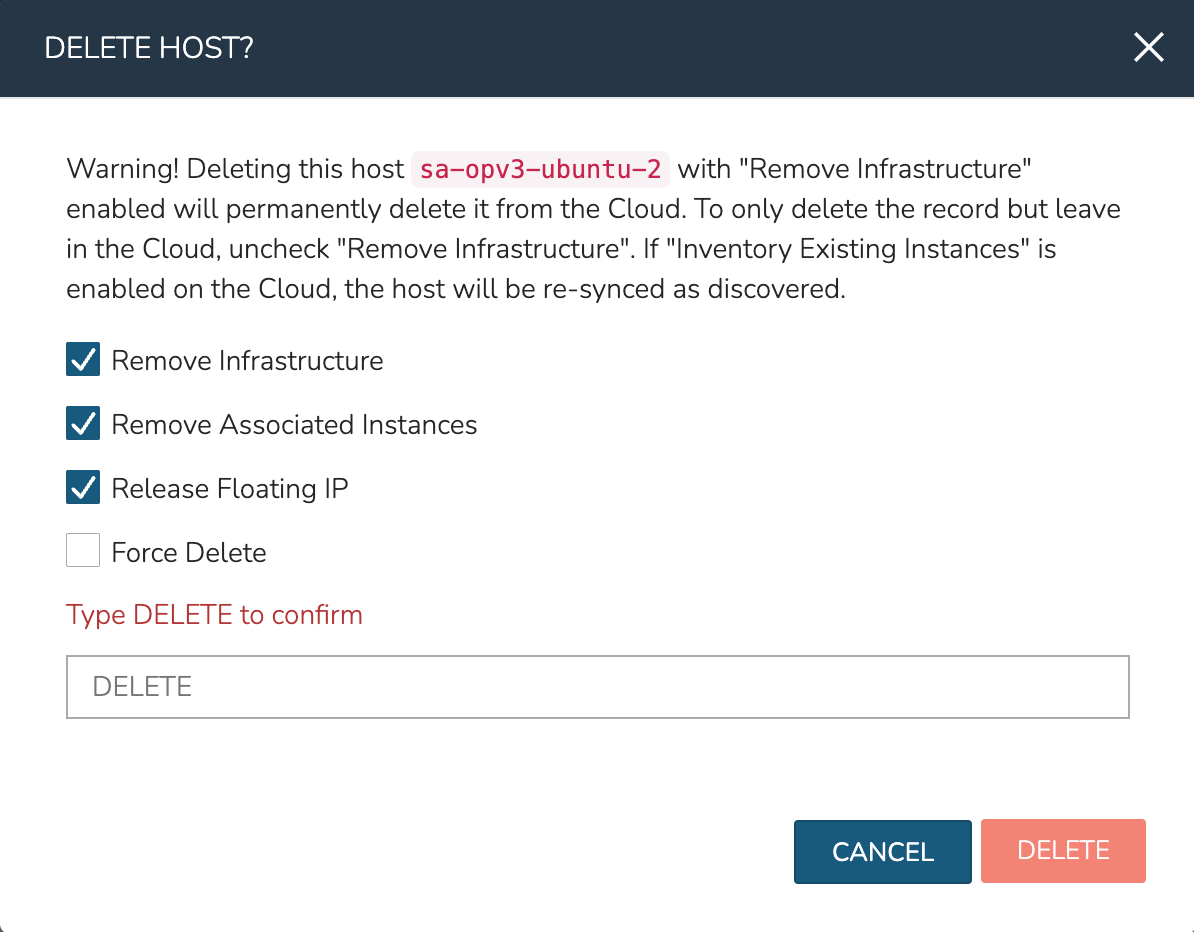Click the sa-opv3-ubuntu-2 host name tag
Screen dimensions: 1194x932
pos(540,169)
